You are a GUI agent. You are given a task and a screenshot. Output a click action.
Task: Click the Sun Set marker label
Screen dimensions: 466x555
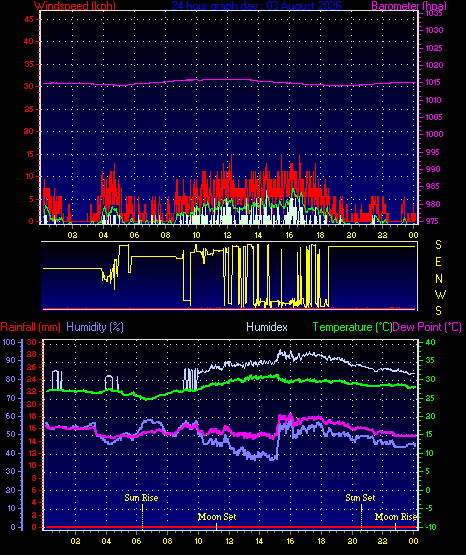360,498
